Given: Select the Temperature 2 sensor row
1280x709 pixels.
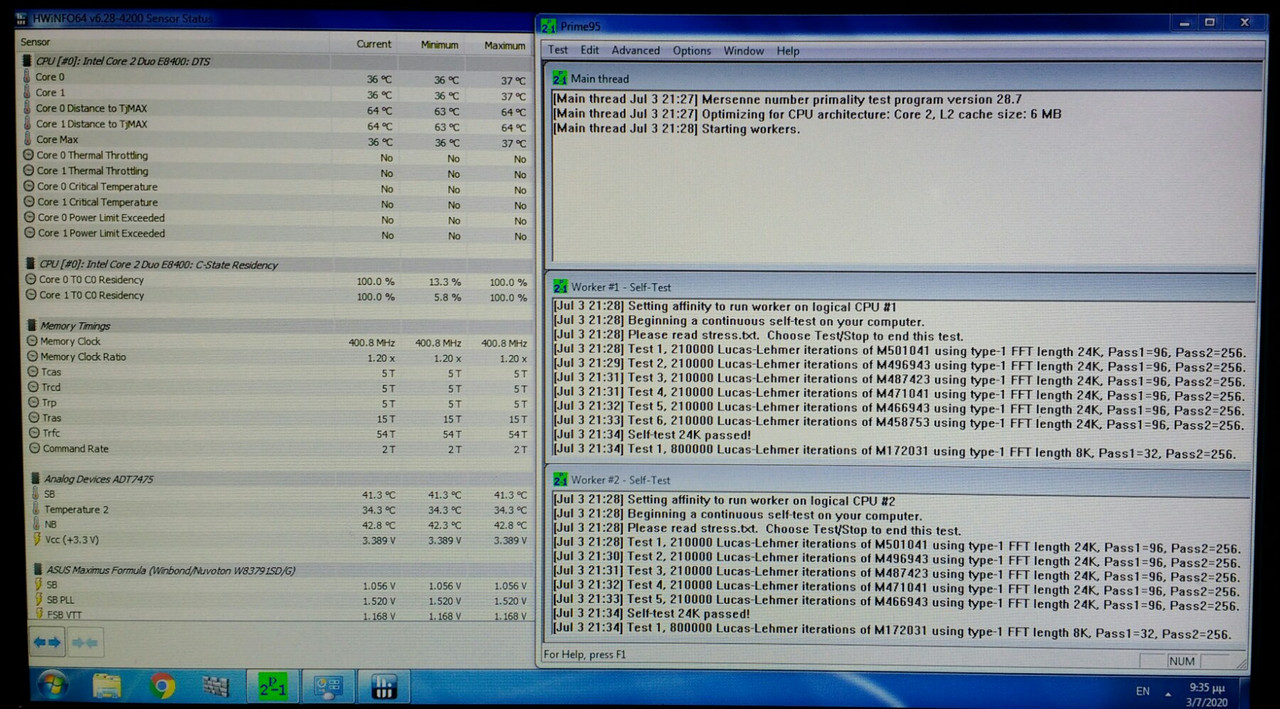Looking at the screenshot, I should 281,510.
